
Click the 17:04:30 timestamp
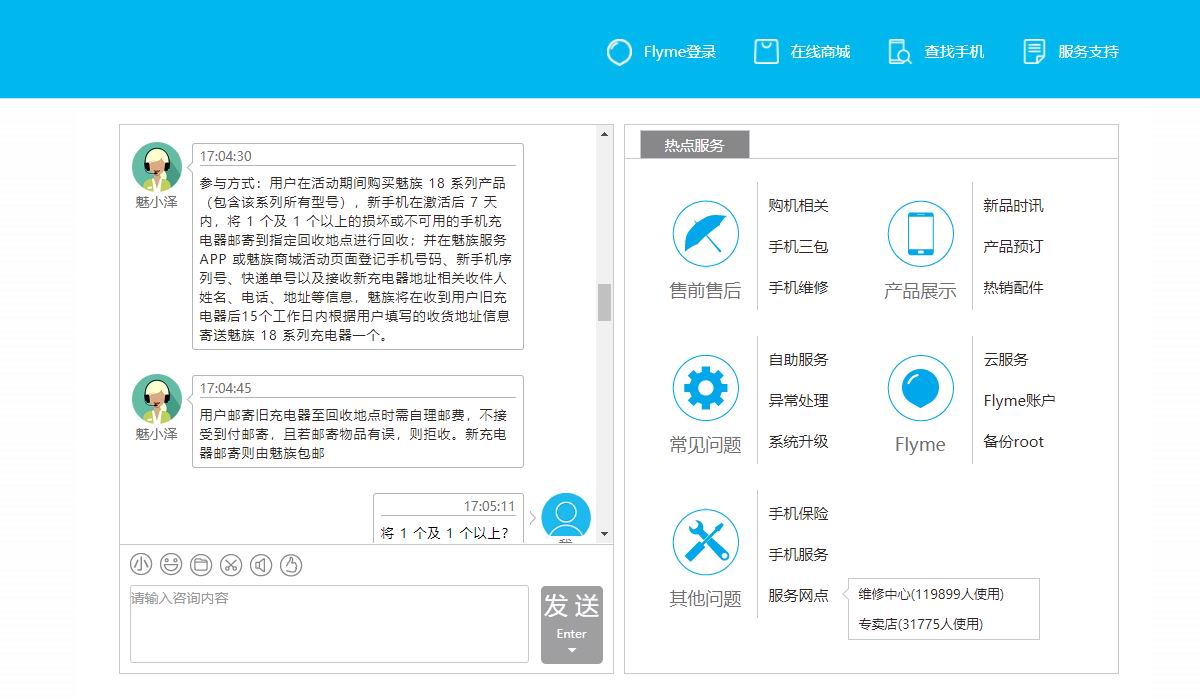pos(226,156)
